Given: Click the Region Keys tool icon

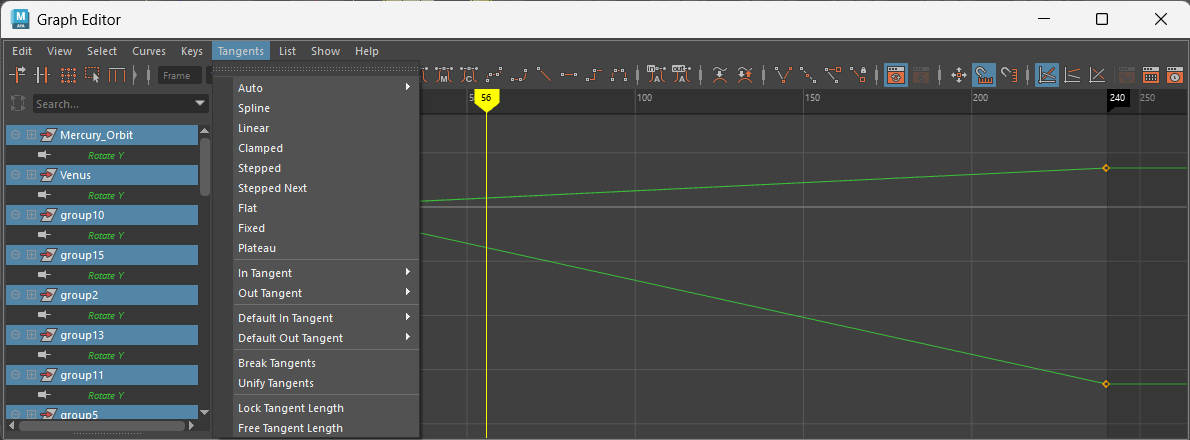Looking at the screenshot, I should 93,75.
